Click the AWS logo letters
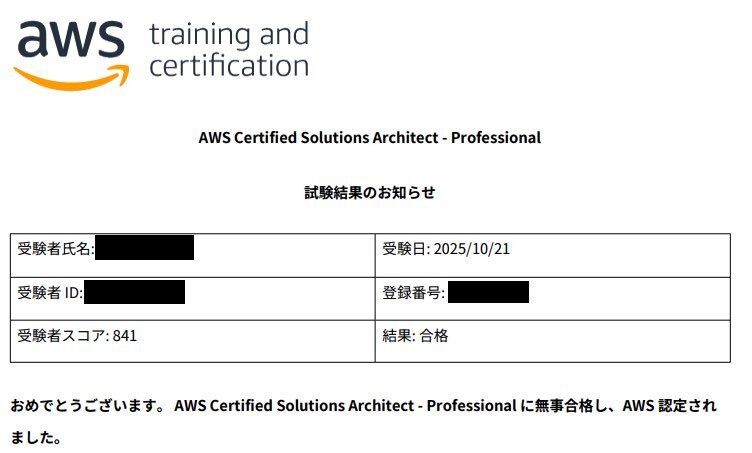Screen dimensions: 752x453 [x=70, y=39]
